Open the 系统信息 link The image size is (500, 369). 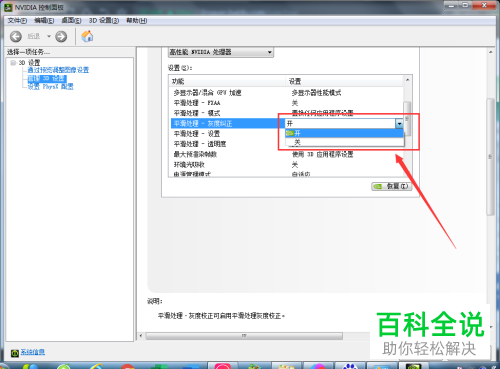33,352
